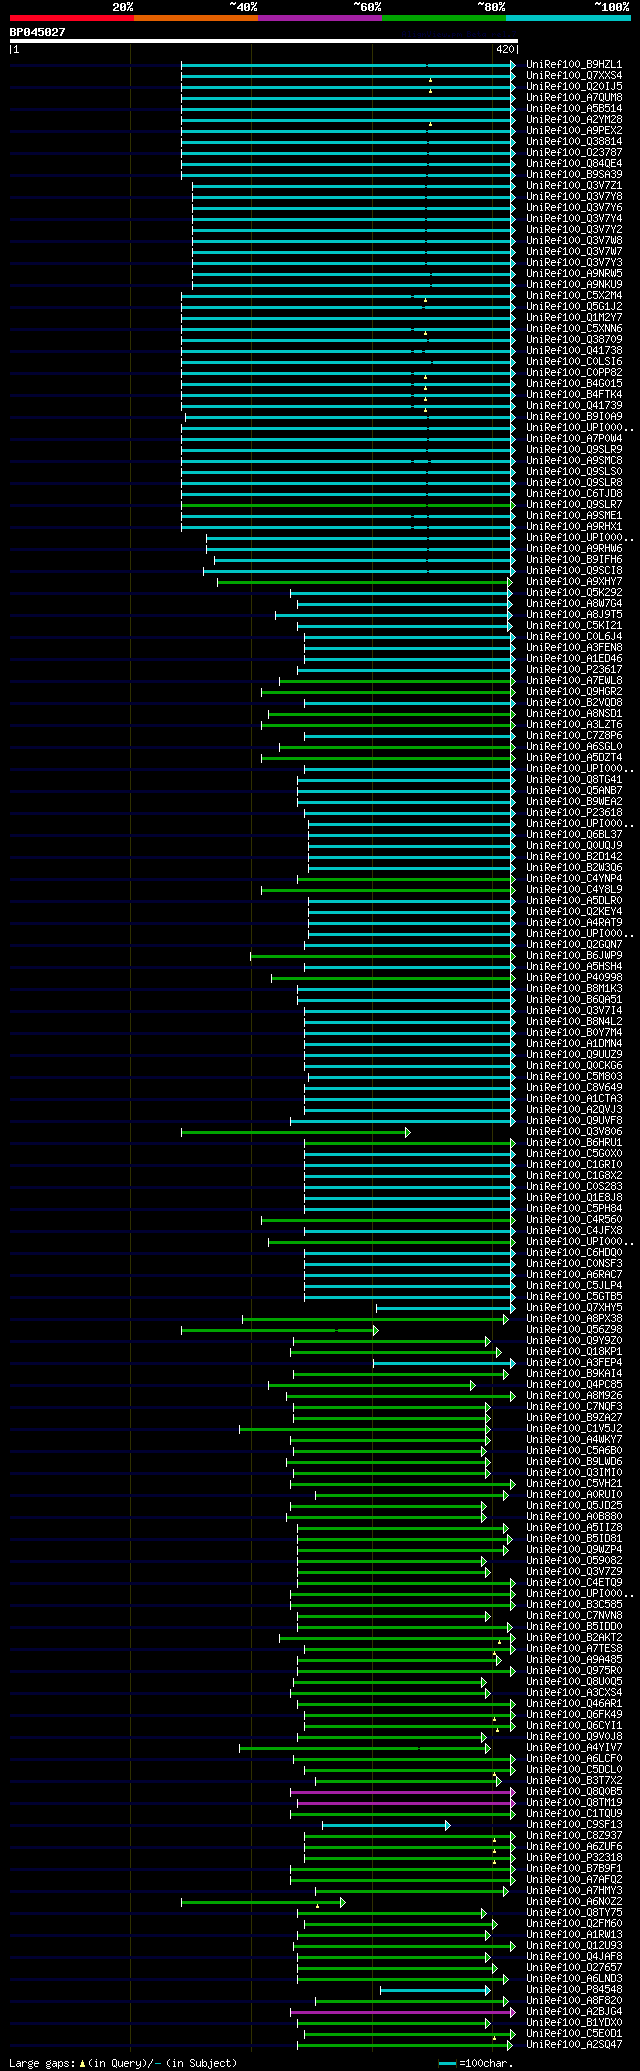The image size is (640, 2071).
Task: Select hit label UniRef100_B9SA39
Action: (x=574, y=174)
